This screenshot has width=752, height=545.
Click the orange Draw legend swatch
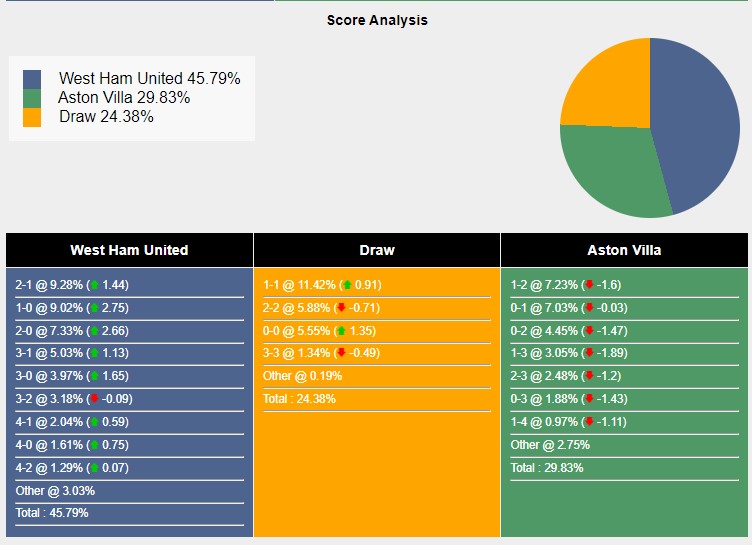[x=32, y=117]
